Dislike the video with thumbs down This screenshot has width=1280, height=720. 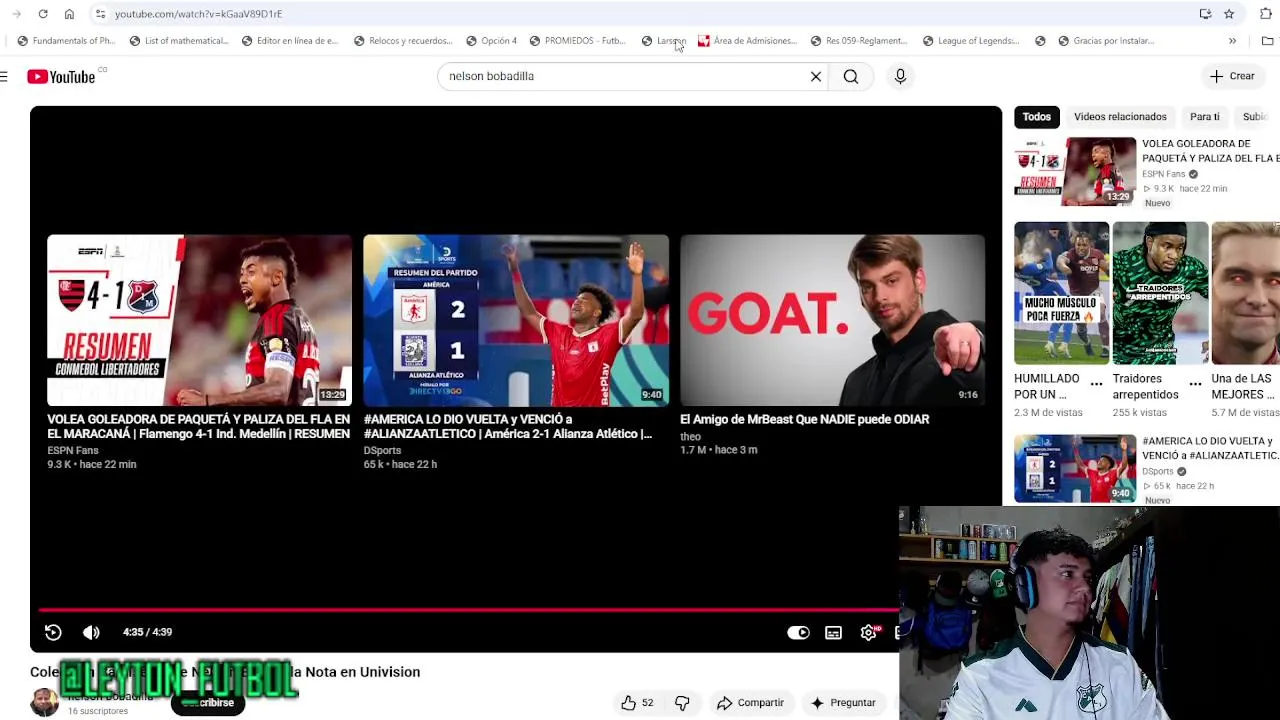point(682,703)
